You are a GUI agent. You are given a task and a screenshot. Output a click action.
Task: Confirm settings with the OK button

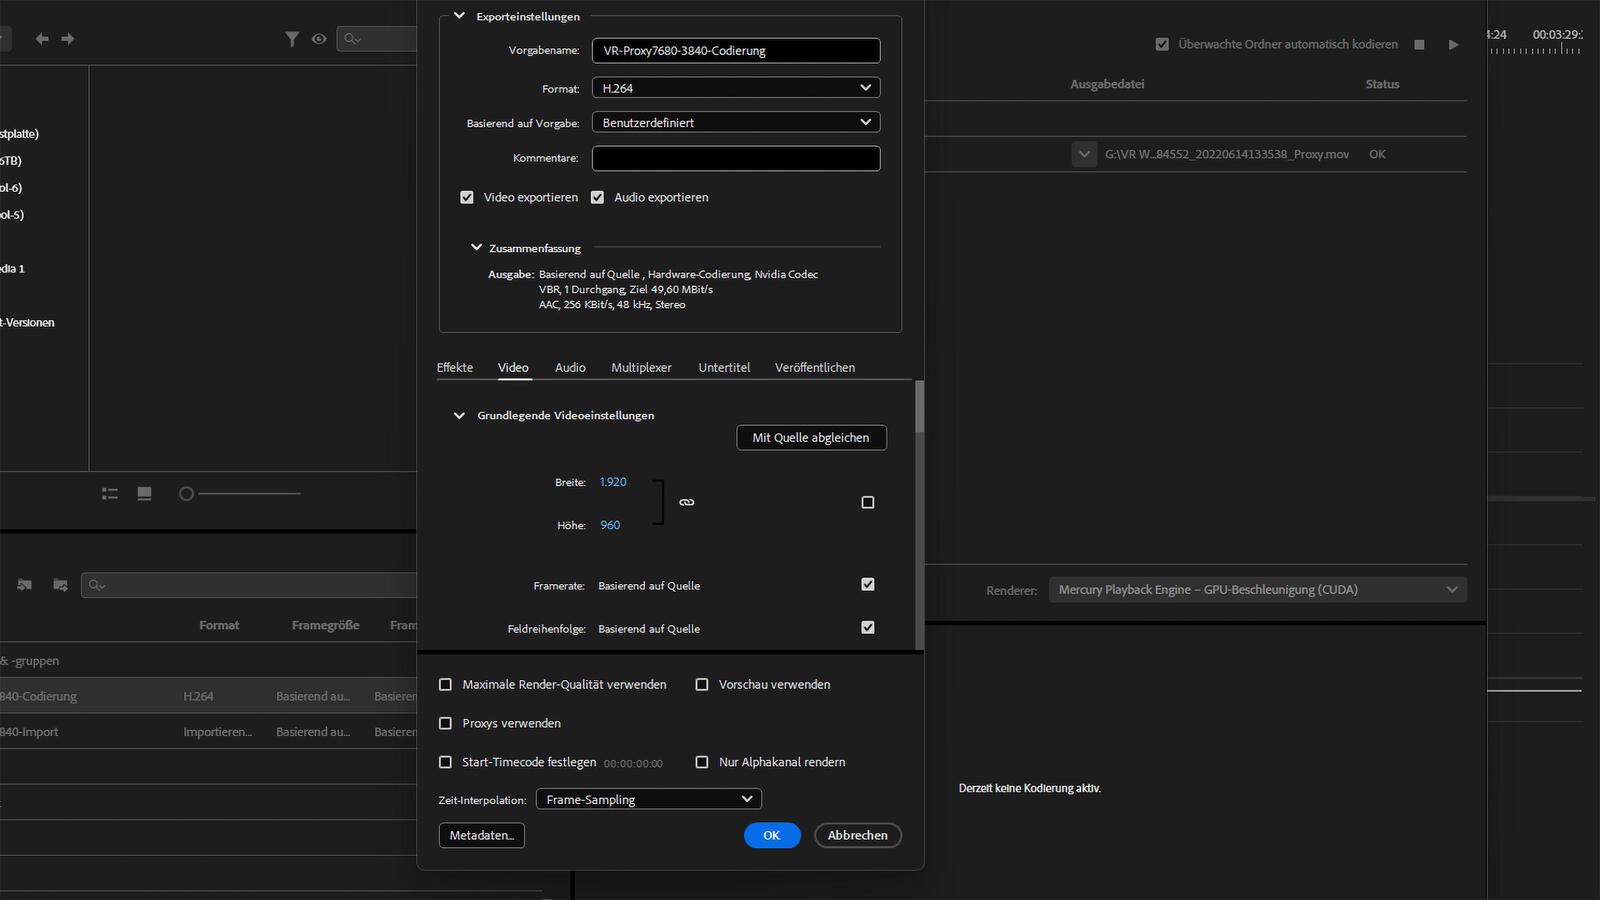772,835
